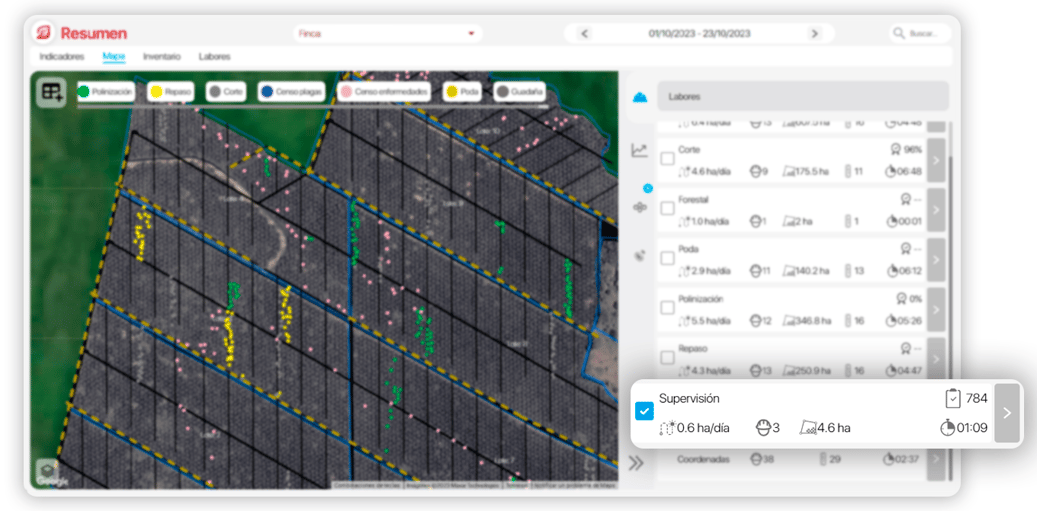Viewport: 1037px width, 511px height.
Task: Collapse side panel with double chevron icon
Action: [636, 463]
